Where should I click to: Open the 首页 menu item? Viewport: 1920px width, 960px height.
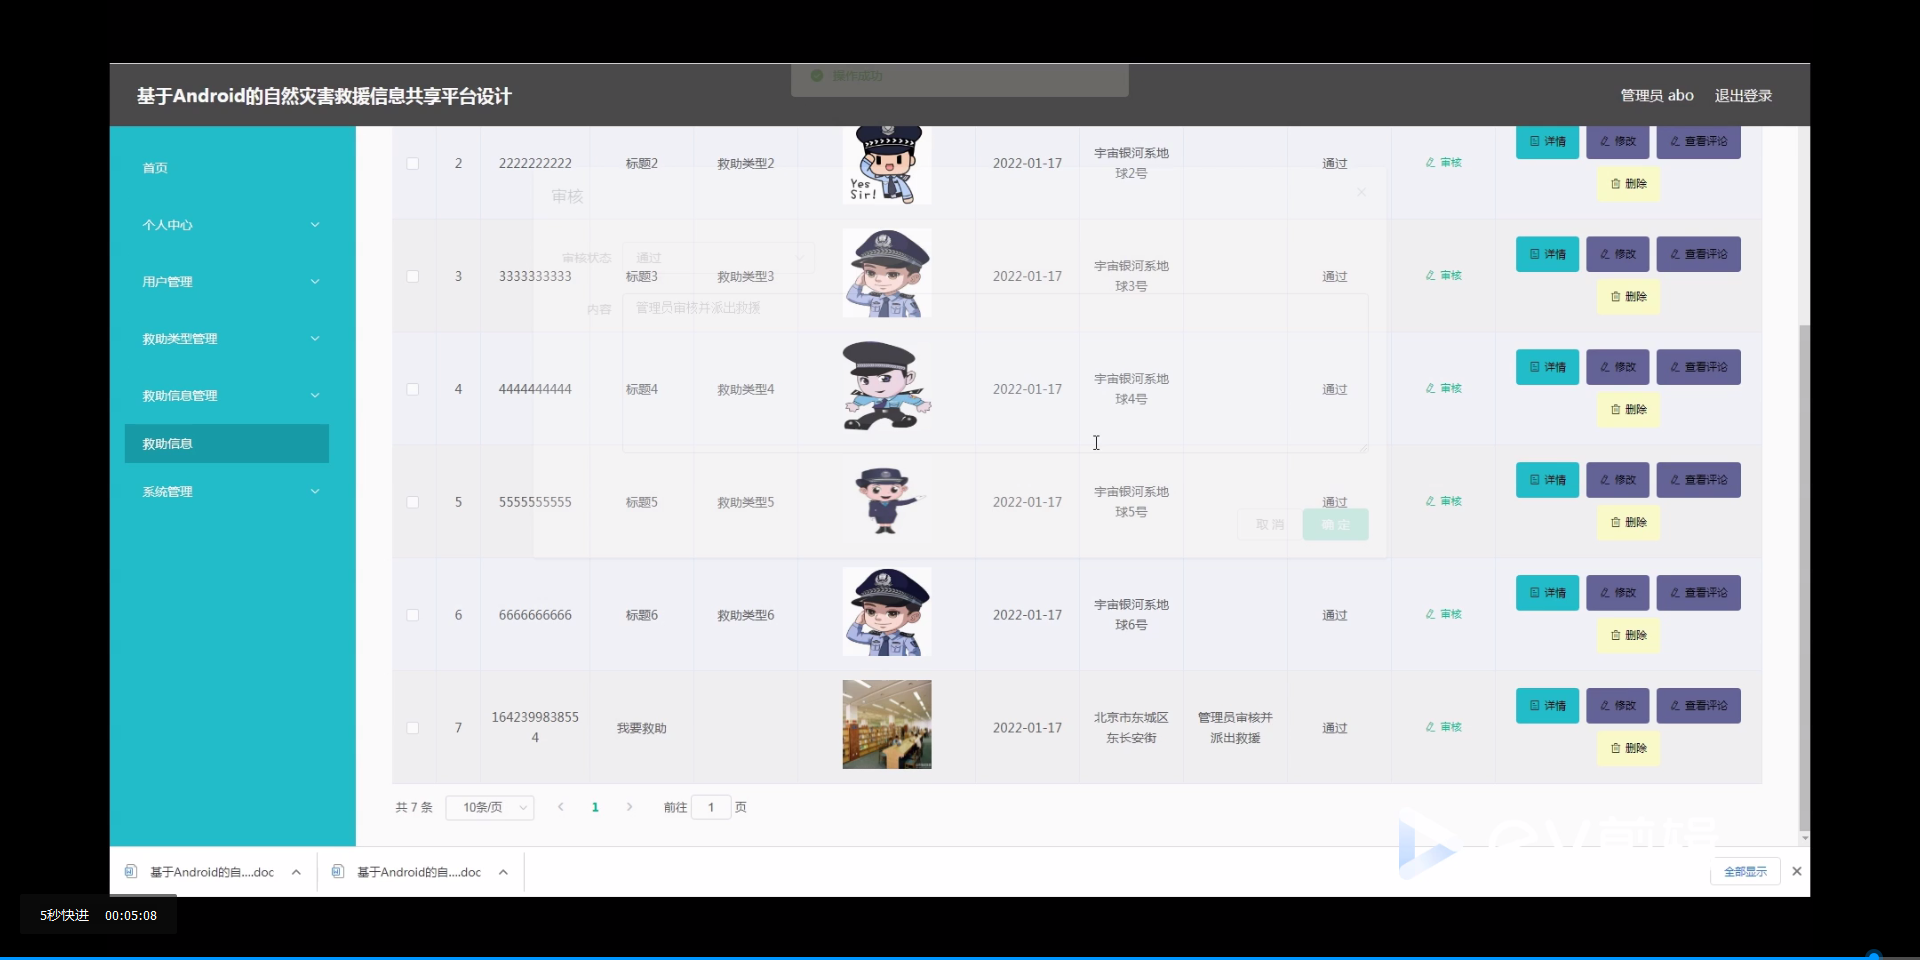(x=155, y=168)
